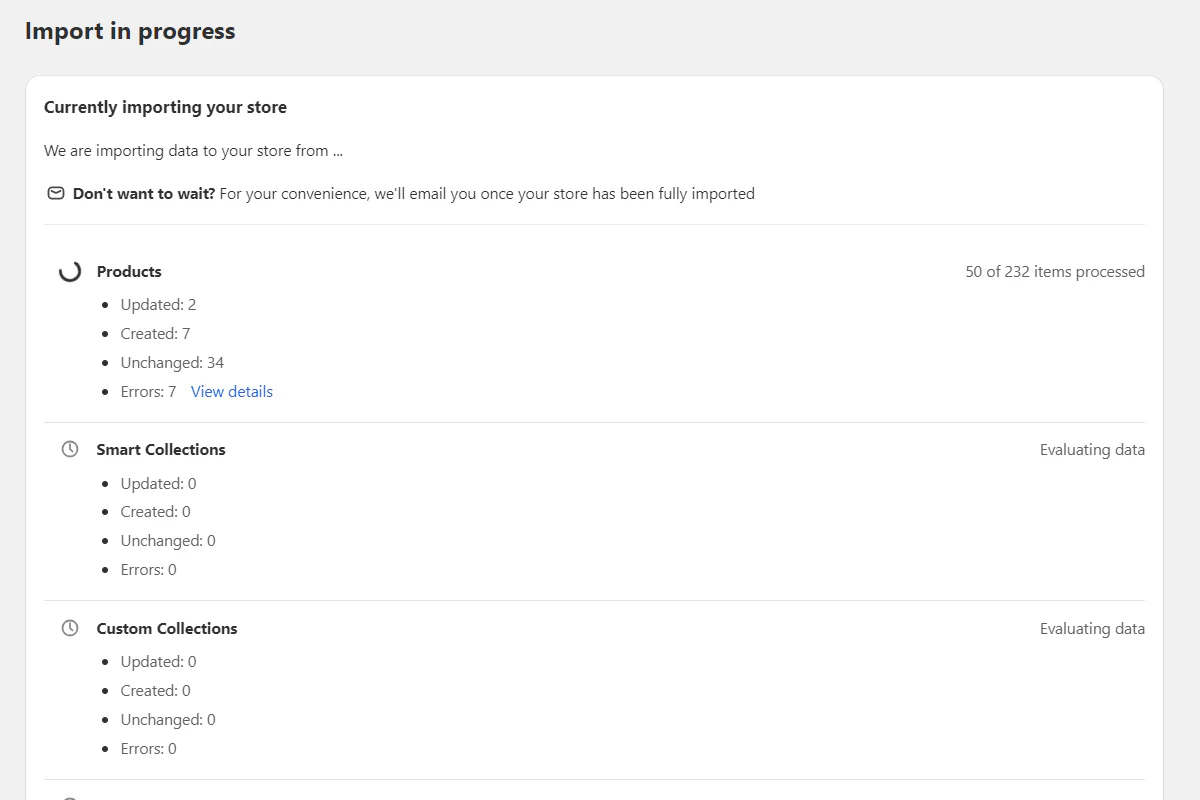
Task: Select the Custom Collections section heading
Action: tap(167, 629)
